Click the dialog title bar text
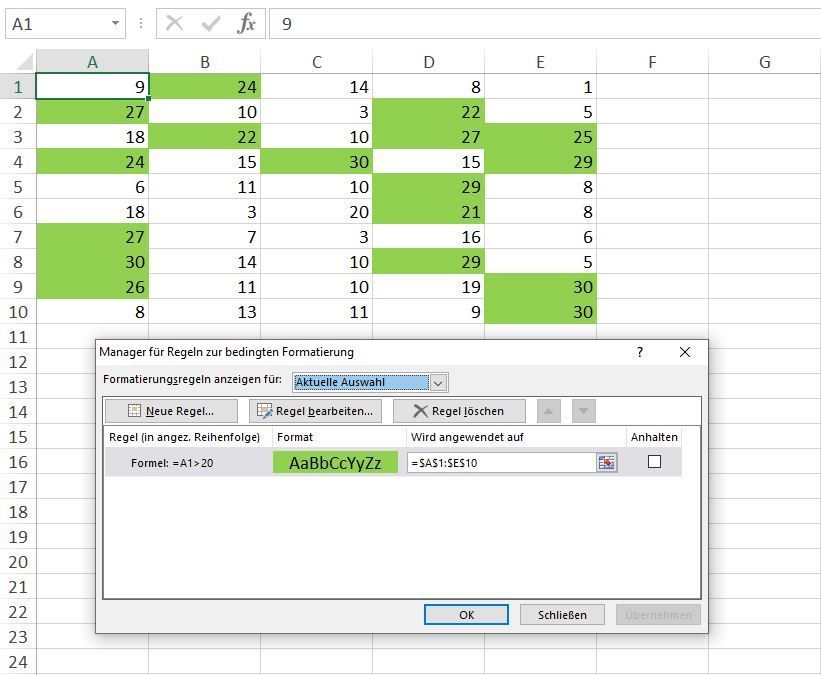 226,352
